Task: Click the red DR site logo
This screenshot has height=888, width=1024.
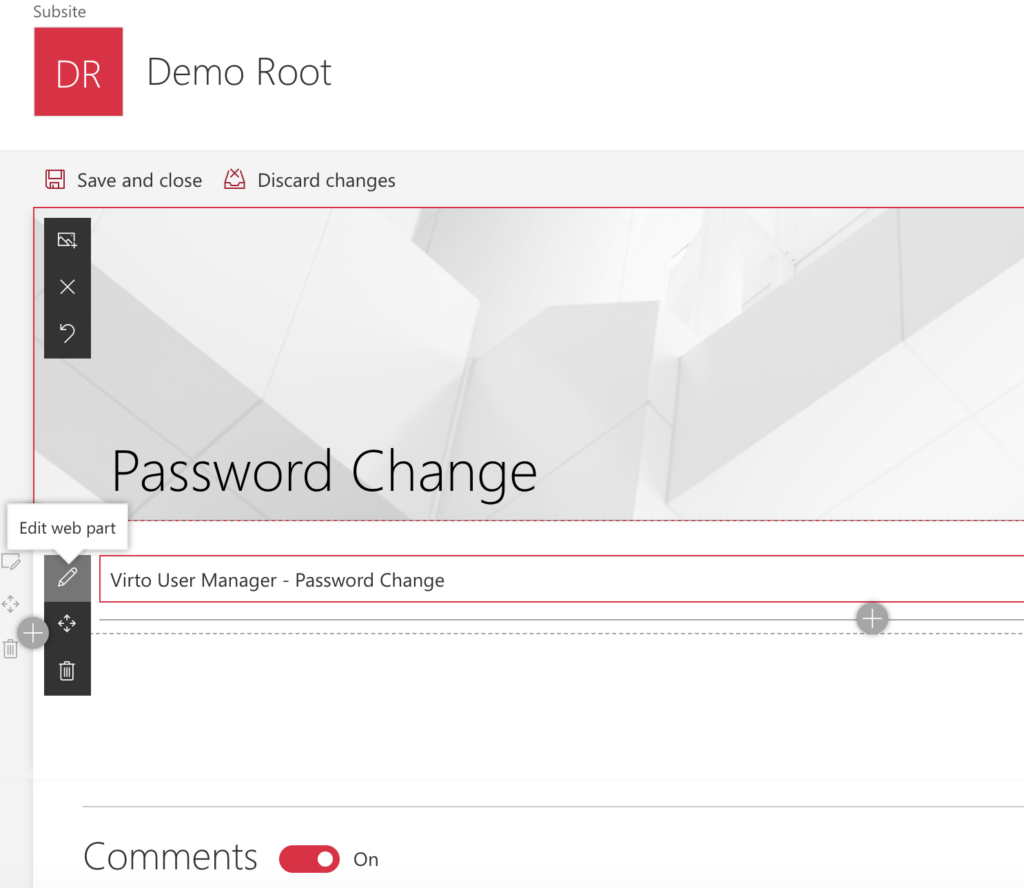Action: (78, 72)
